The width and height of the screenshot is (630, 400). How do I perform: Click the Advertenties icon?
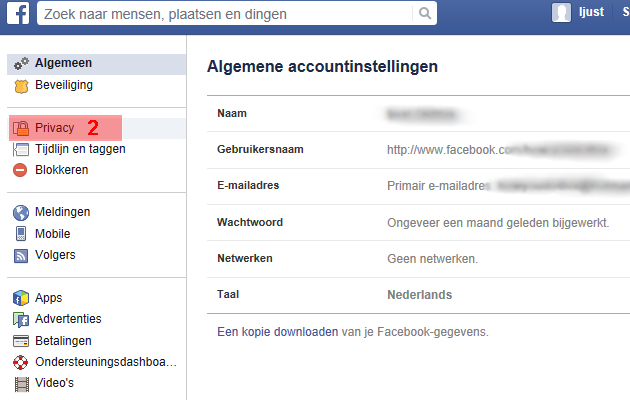point(21,320)
